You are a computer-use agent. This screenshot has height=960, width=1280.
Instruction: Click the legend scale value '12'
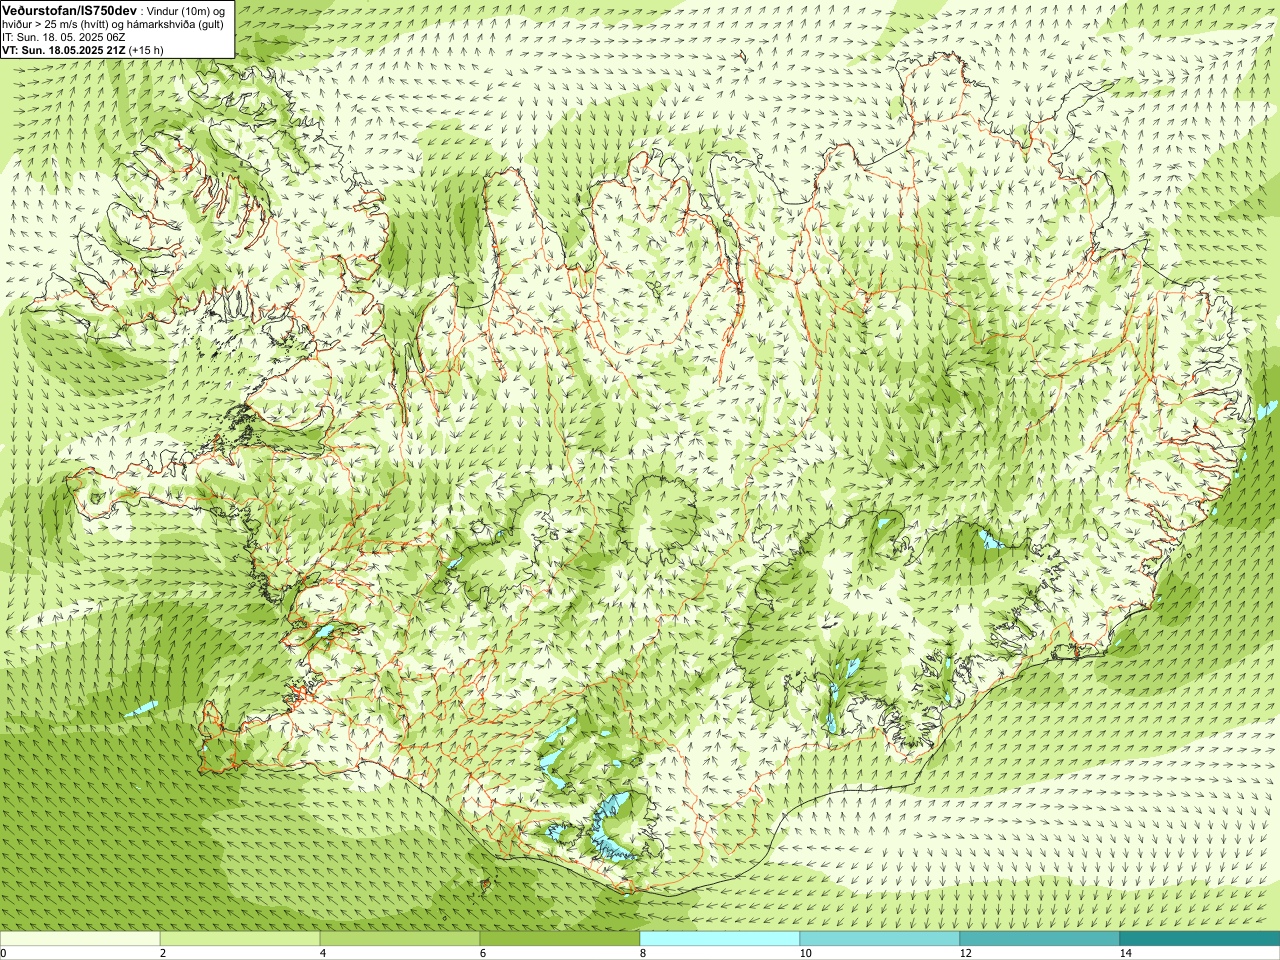[x=965, y=953]
